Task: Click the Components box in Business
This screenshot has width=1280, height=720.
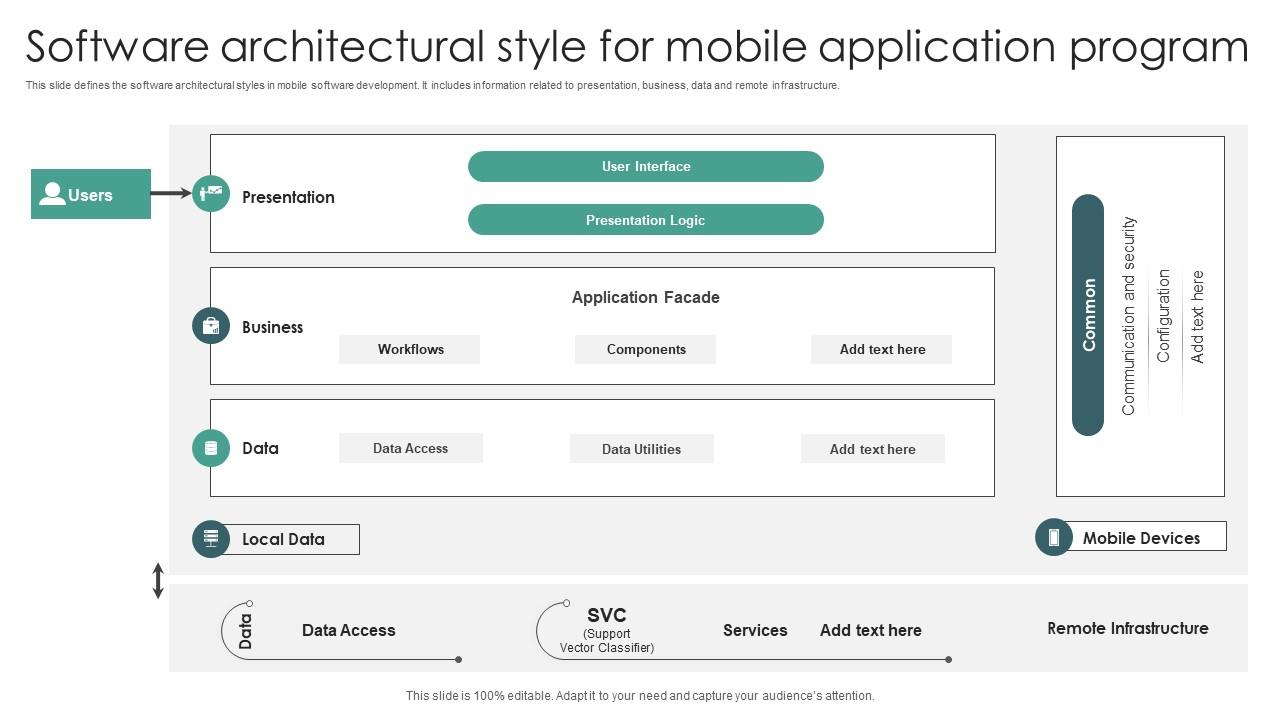Action: (x=646, y=349)
